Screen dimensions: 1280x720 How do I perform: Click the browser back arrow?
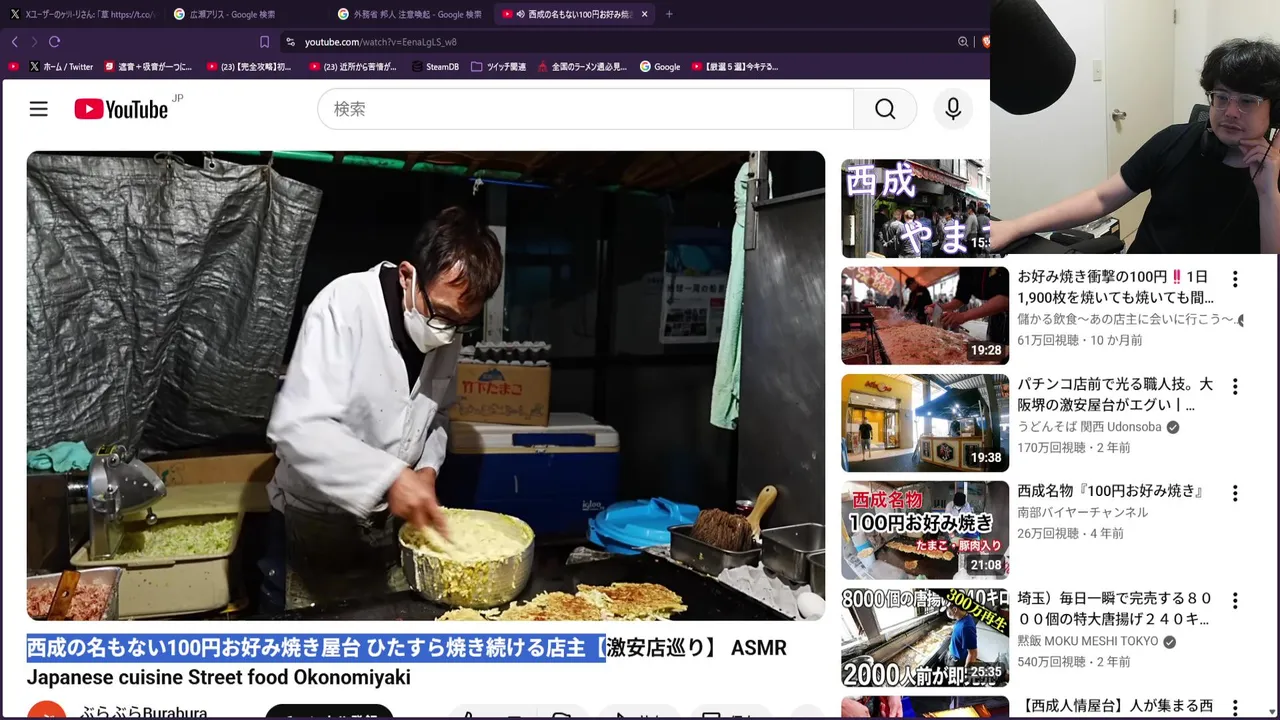pyautogui.click(x=14, y=41)
